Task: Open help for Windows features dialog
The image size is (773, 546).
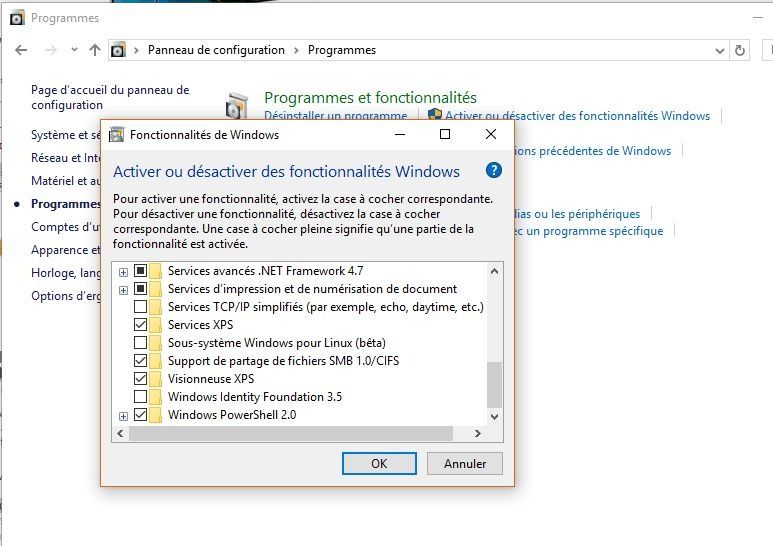Action: 493,171
